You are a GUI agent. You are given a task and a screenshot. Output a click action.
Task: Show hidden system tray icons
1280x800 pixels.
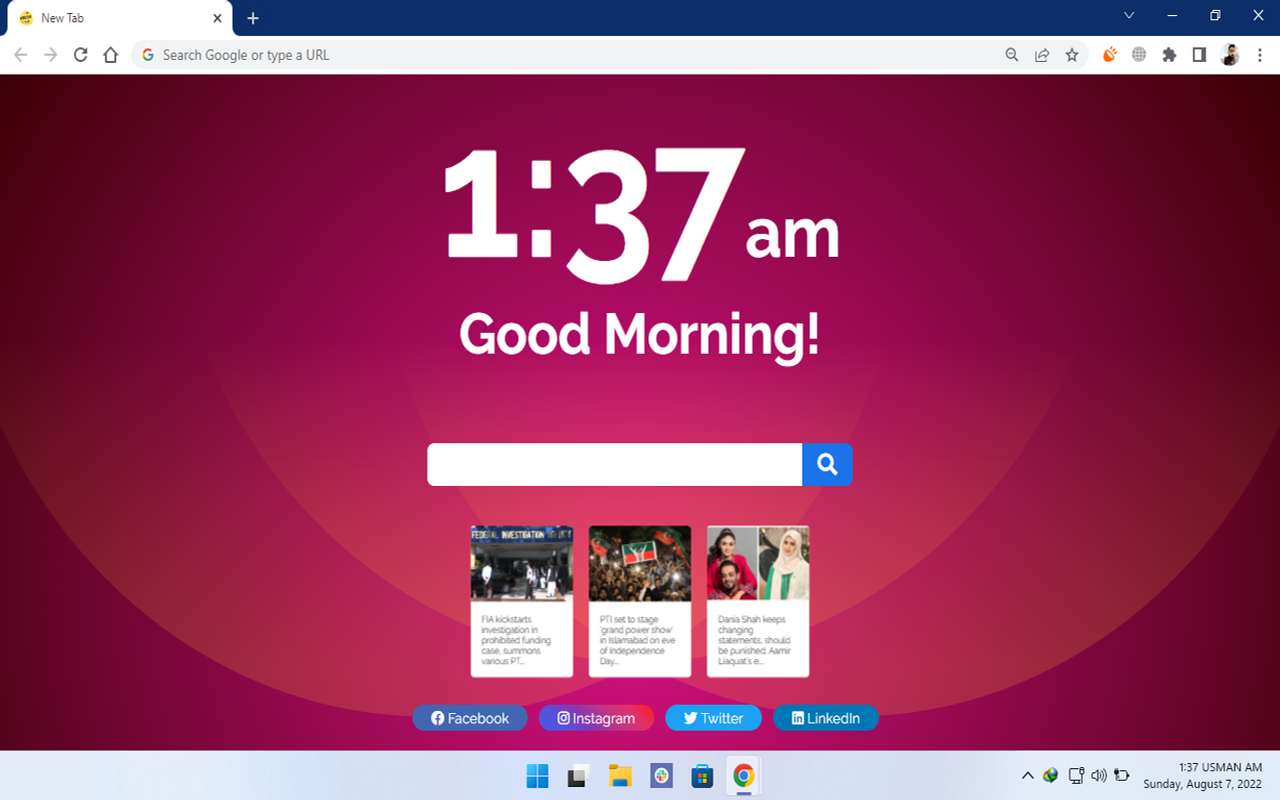tap(1027, 776)
